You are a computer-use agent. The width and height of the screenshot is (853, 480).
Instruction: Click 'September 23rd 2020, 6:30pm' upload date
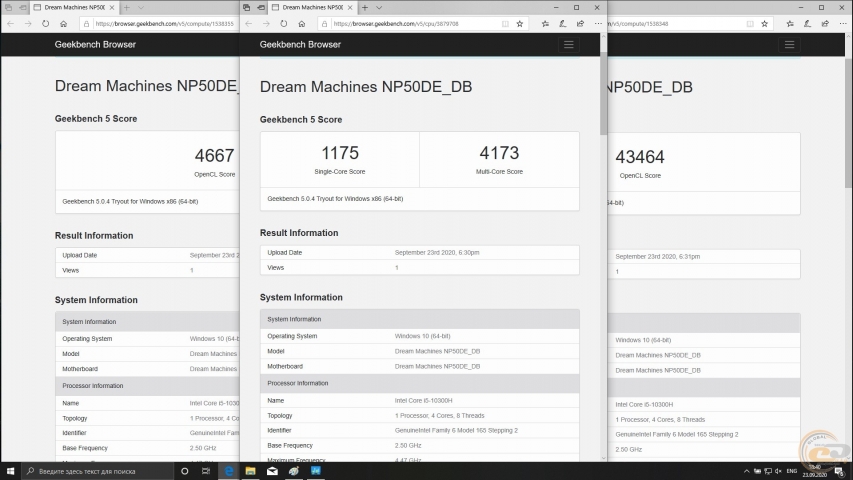pos(437,253)
